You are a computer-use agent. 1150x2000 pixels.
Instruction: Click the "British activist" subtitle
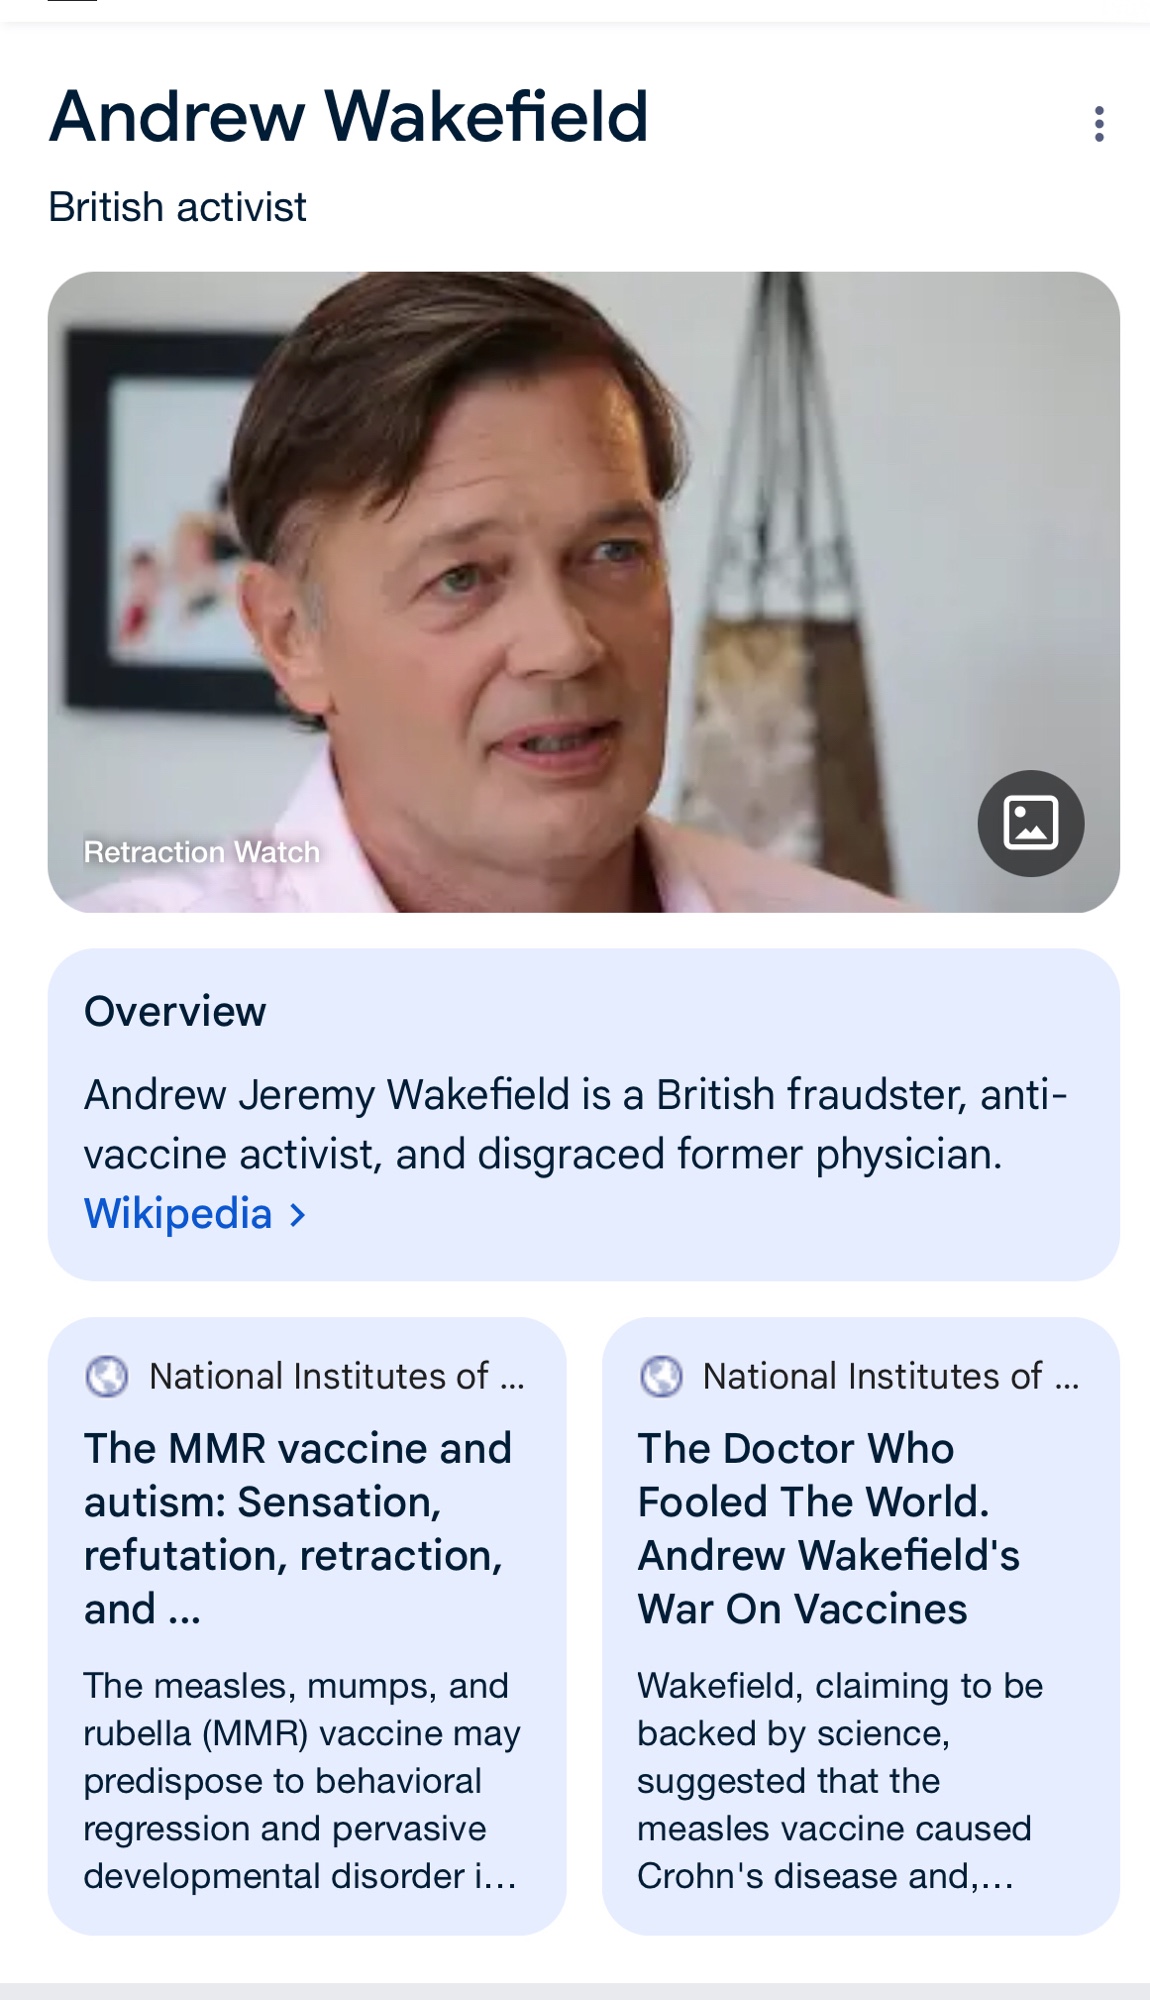coord(177,207)
